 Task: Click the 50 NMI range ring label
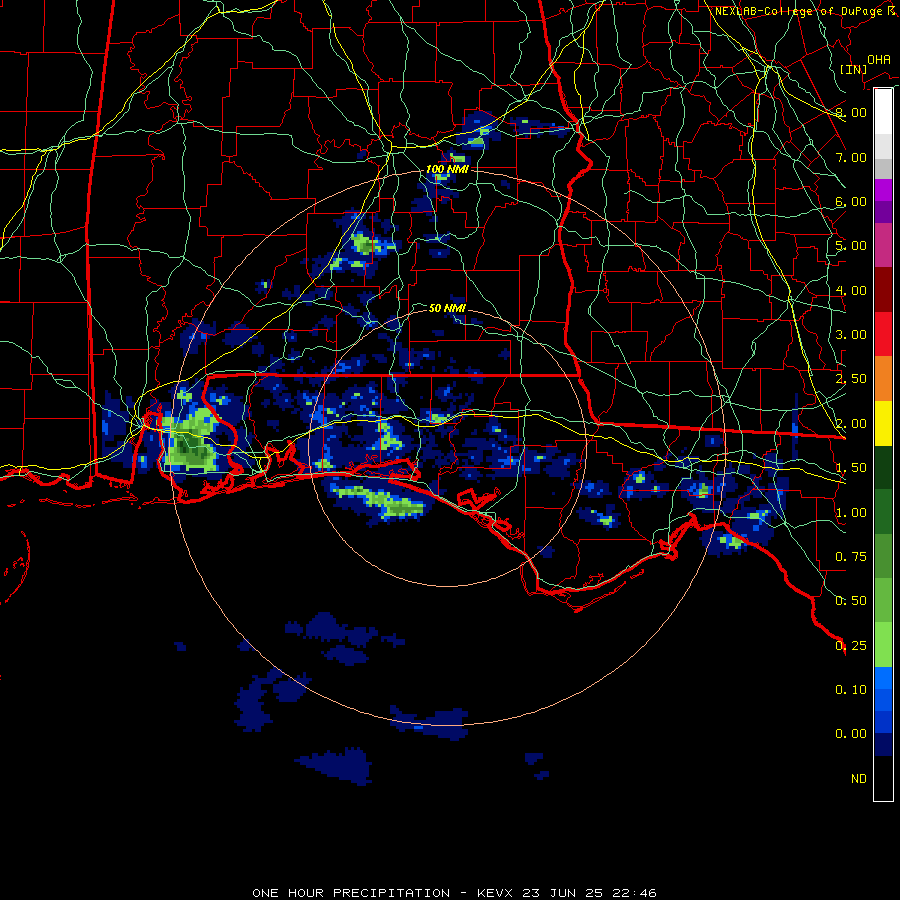(x=447, y=308)
